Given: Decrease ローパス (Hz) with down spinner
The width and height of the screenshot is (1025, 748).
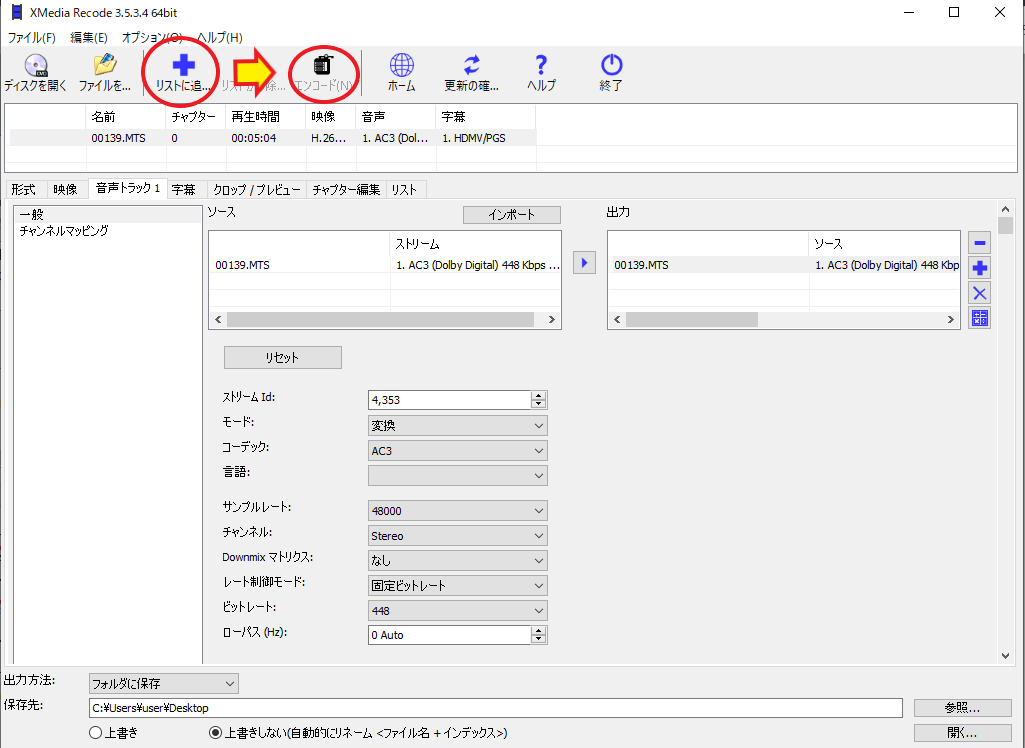Looking at the screenshot, I should pyautogui.click(x=539, y=639).
